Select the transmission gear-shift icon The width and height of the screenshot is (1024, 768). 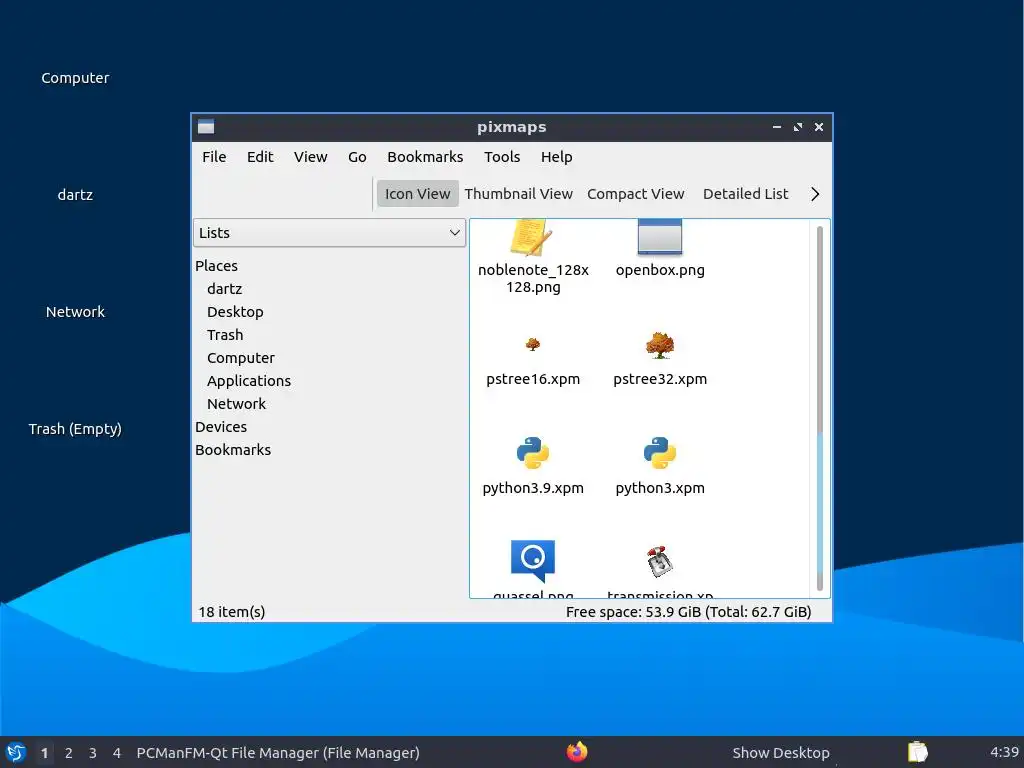[660, 561]
